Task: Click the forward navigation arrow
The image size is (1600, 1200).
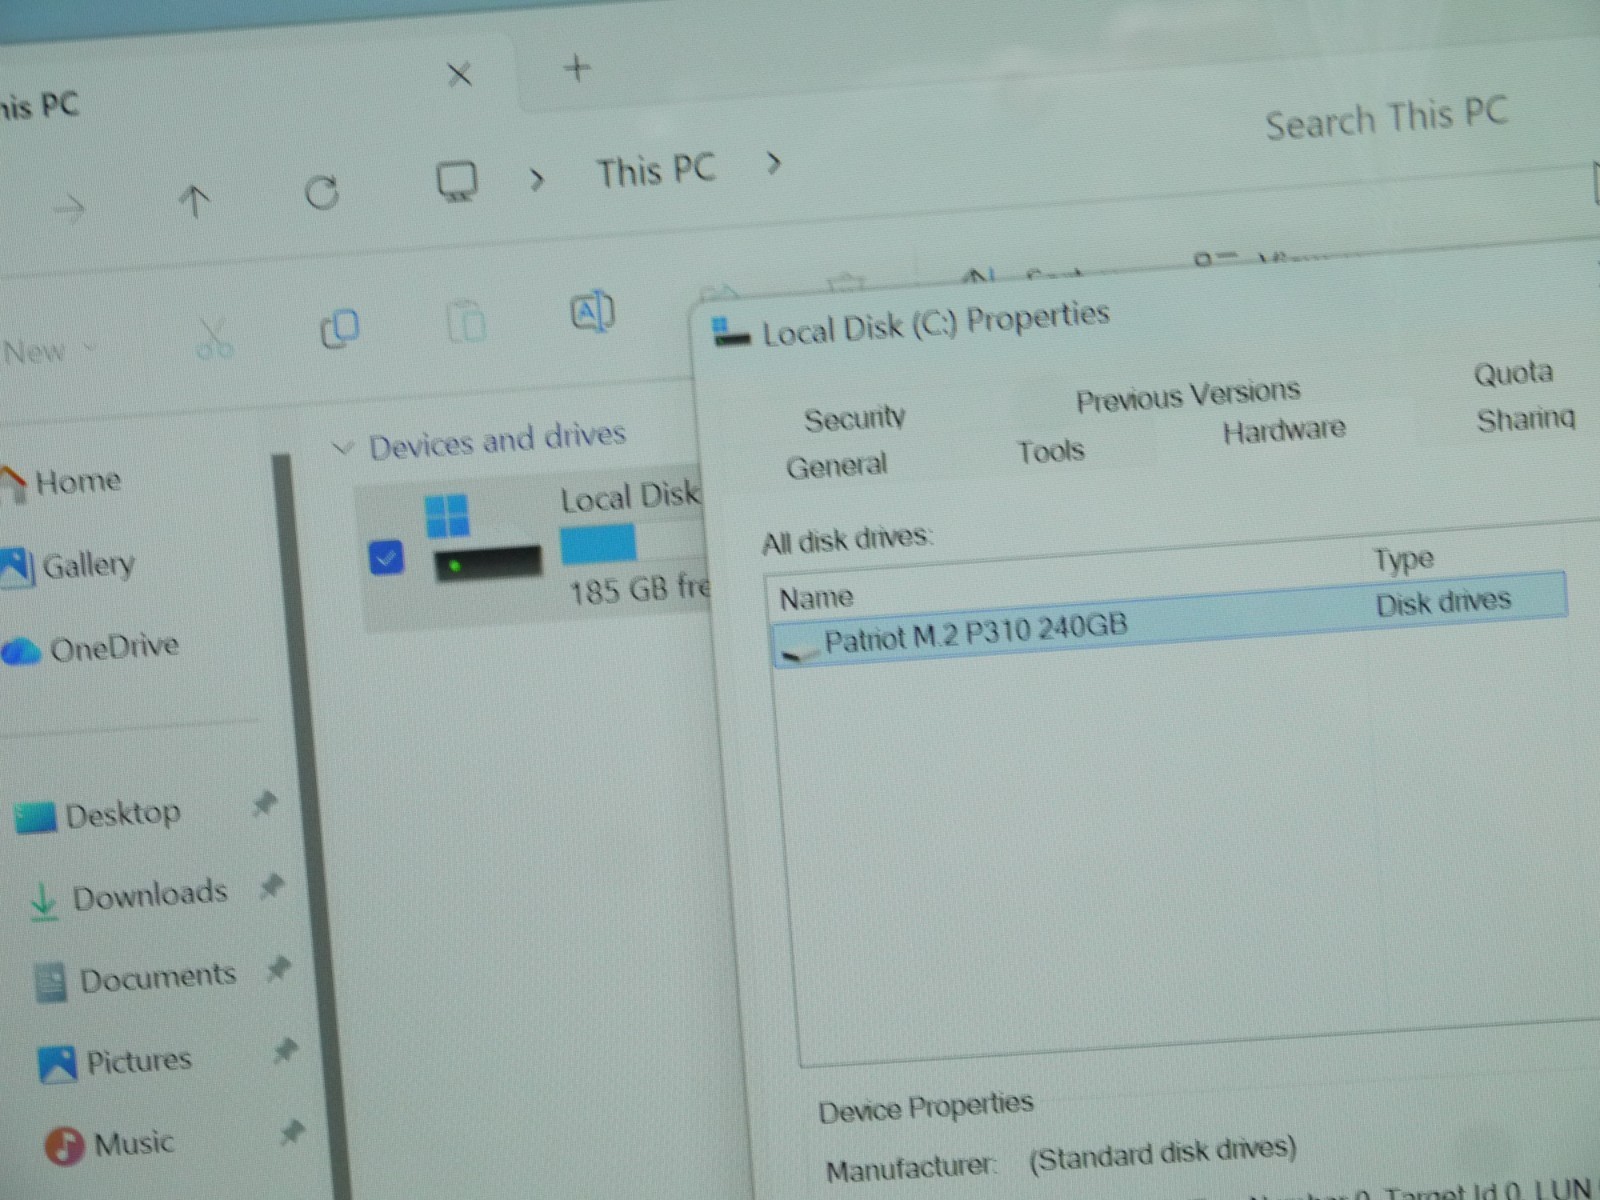Action: click(x=69, y=208)
